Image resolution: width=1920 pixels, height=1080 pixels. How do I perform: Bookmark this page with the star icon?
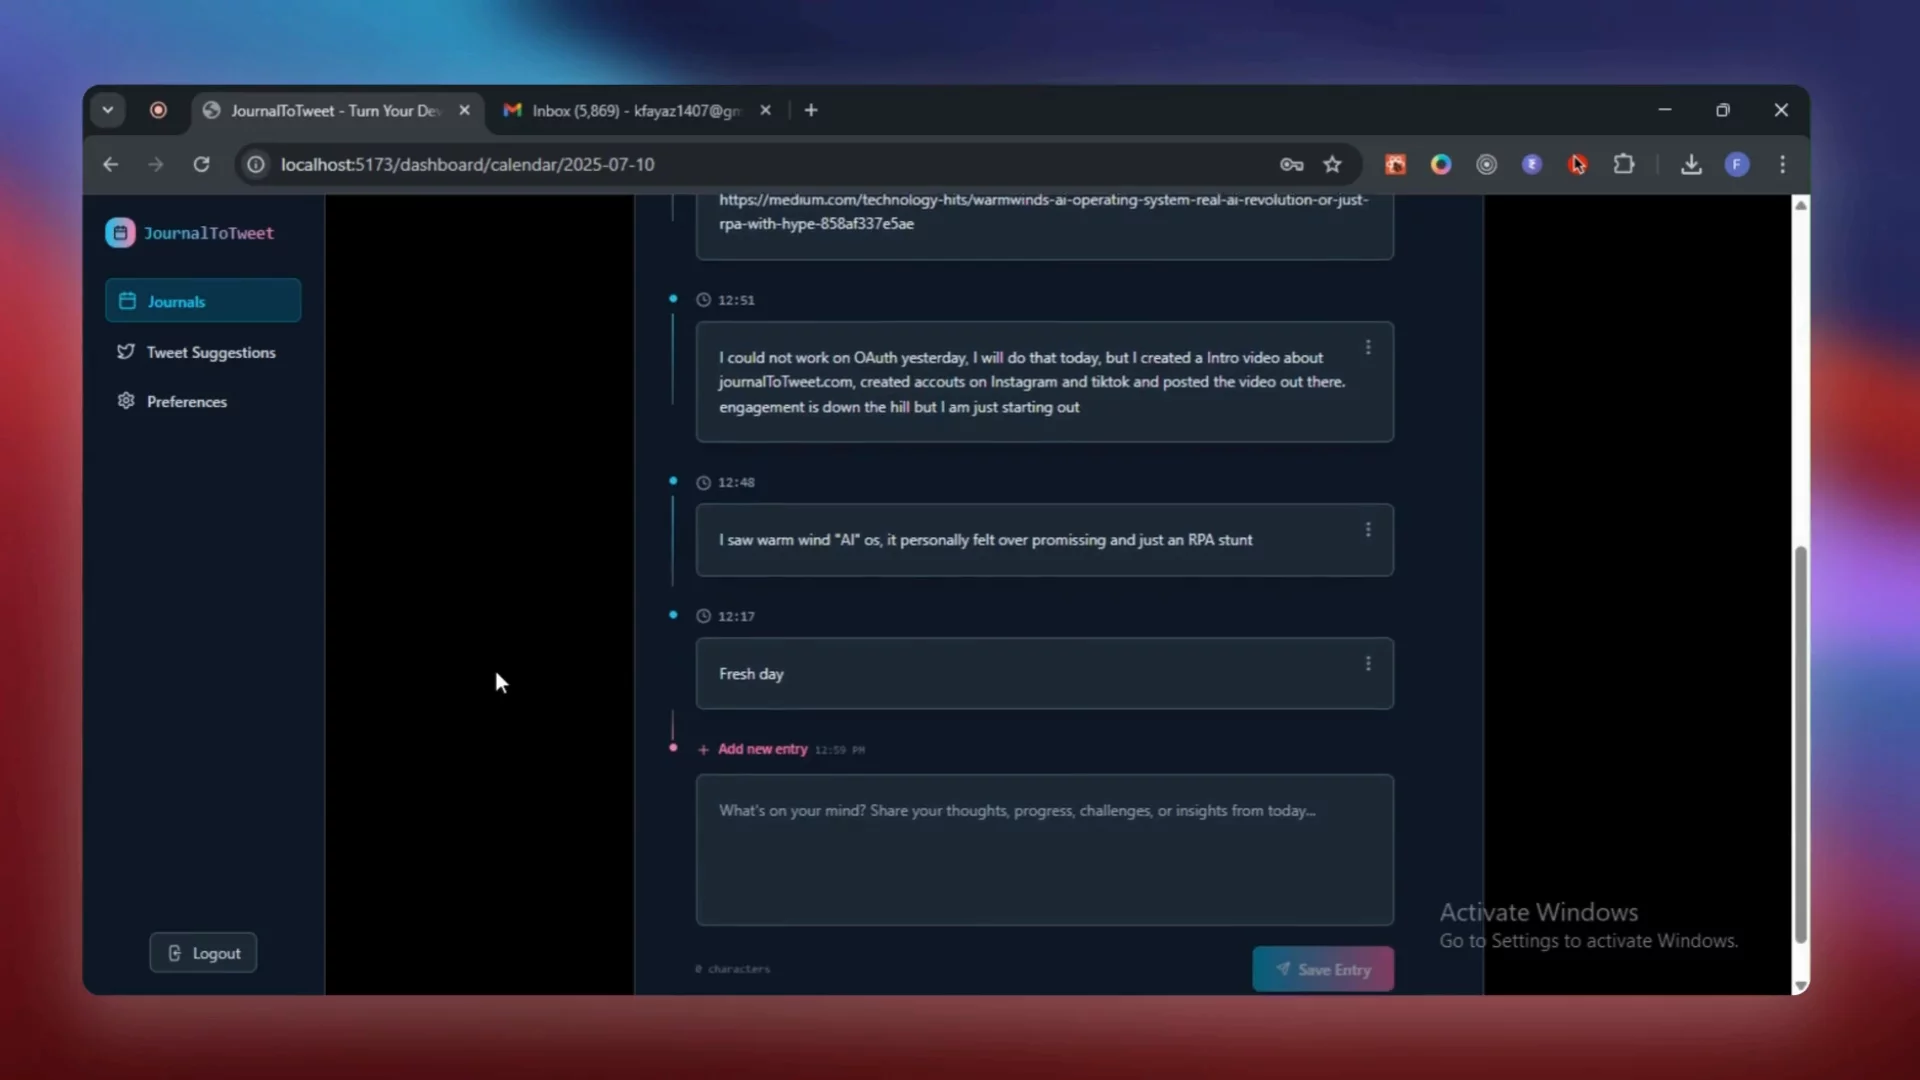[x=1332, y=164]
